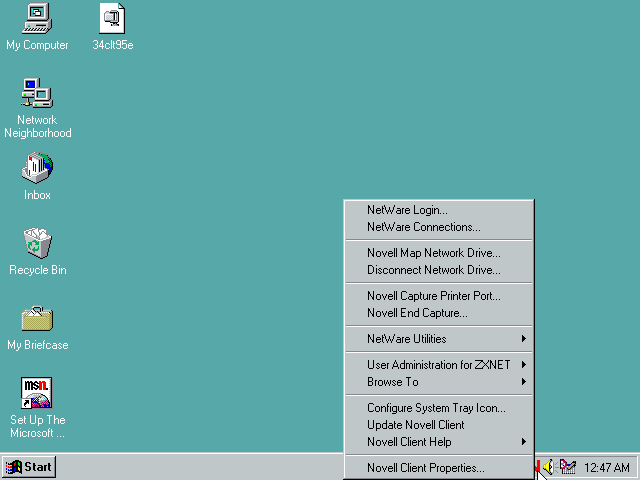Select Update Novell Client
The height and width of the screenshot is (480, 640).
pos(439,425)
